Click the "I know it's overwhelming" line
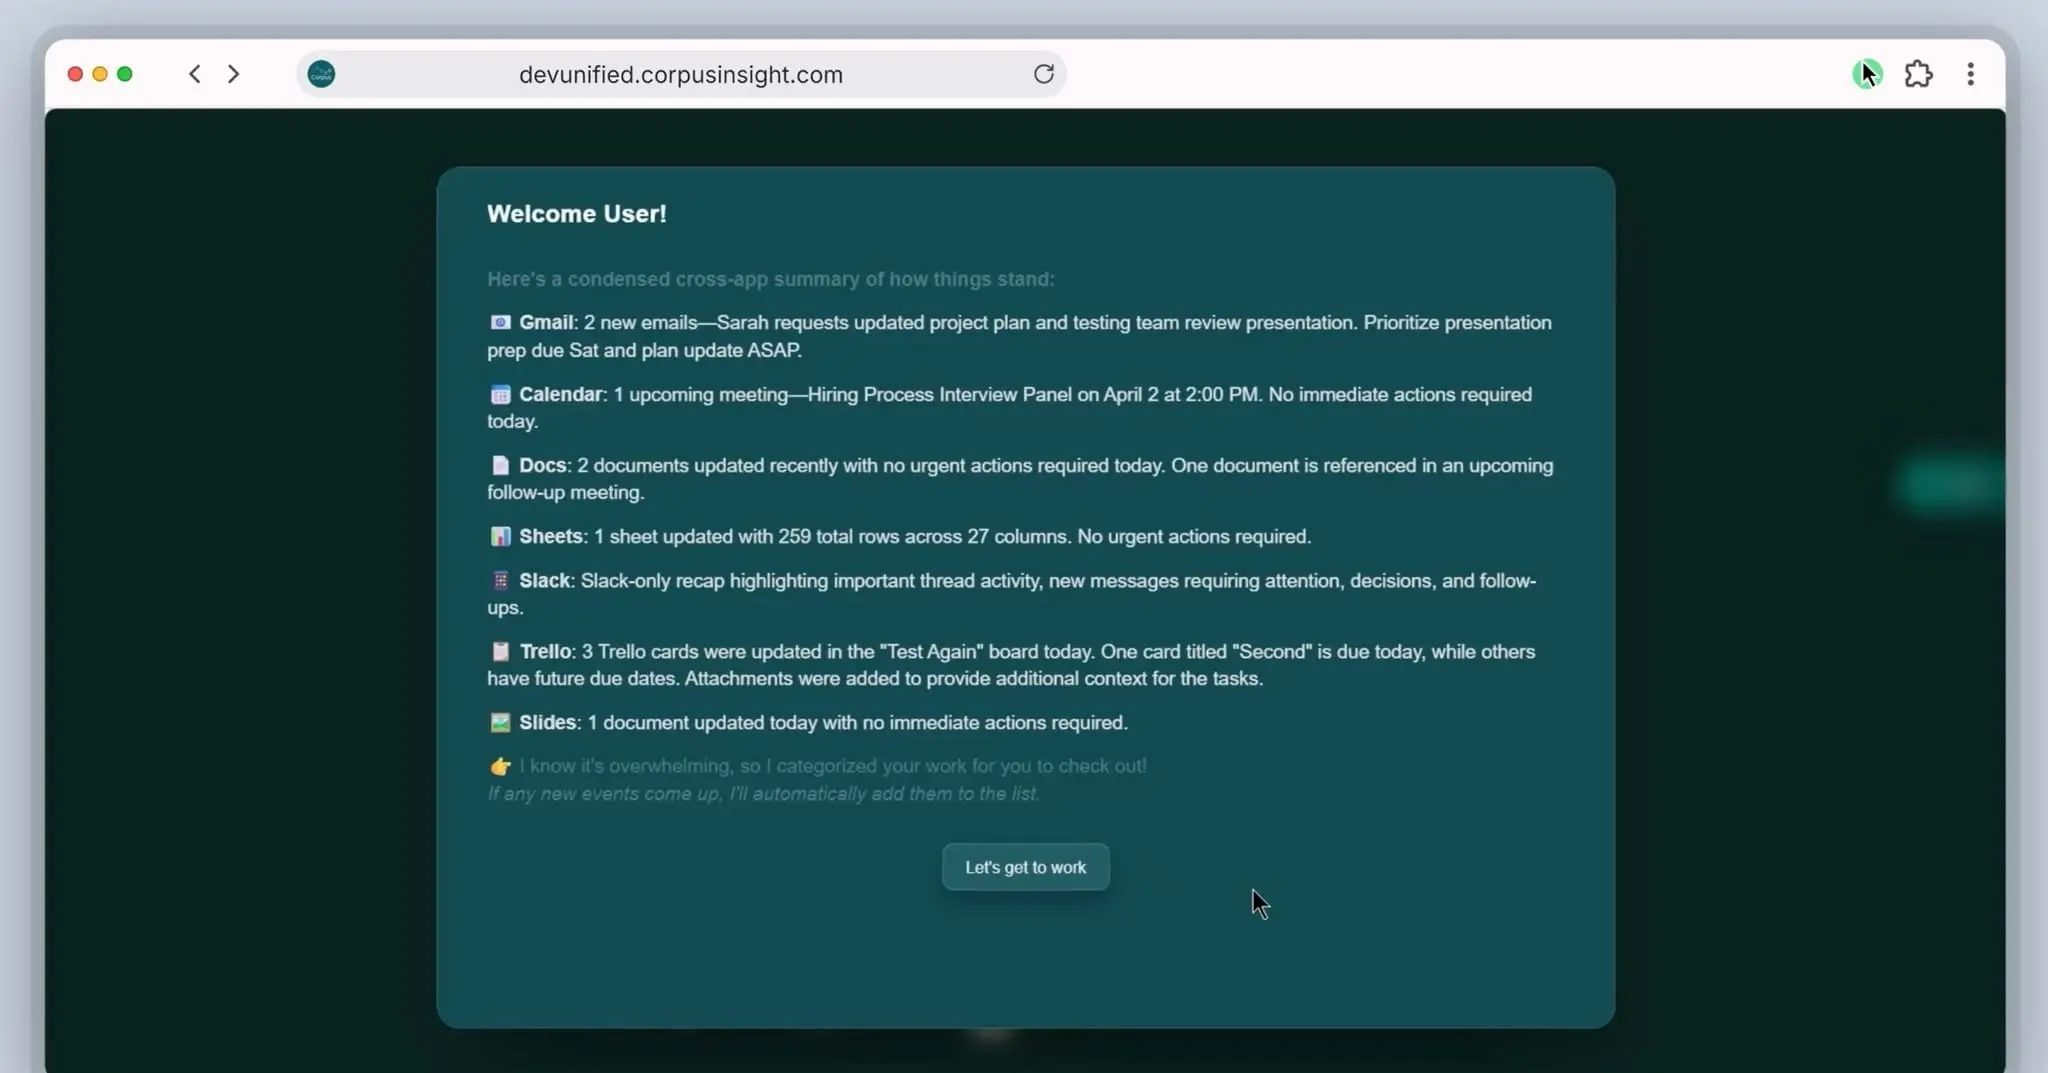The height and width of the screenshot is (1073, 2048). (x=833, y=766)
